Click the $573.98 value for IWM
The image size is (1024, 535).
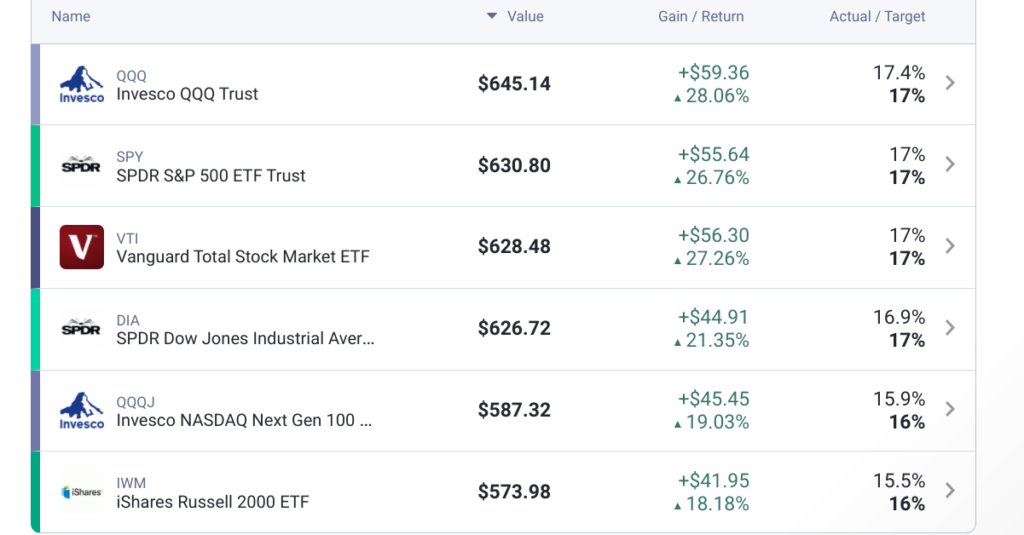tap(514, 492)
